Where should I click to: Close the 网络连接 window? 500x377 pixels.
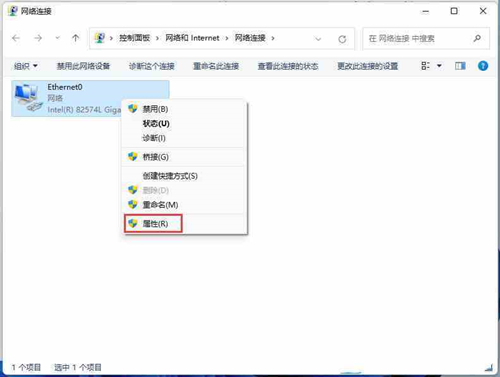click(483, 11)
